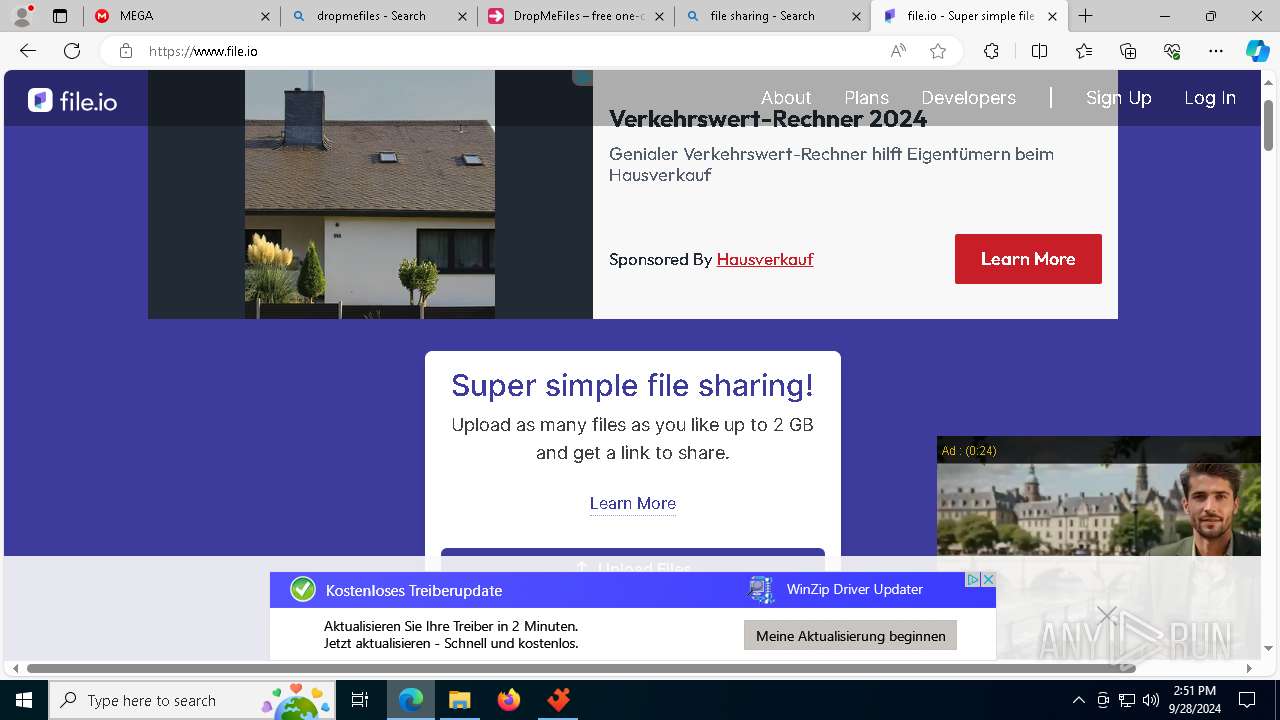The image size is (1280, 720).
Task: Open the Extensions puzzle icon
Action: [x=991, y=51]
